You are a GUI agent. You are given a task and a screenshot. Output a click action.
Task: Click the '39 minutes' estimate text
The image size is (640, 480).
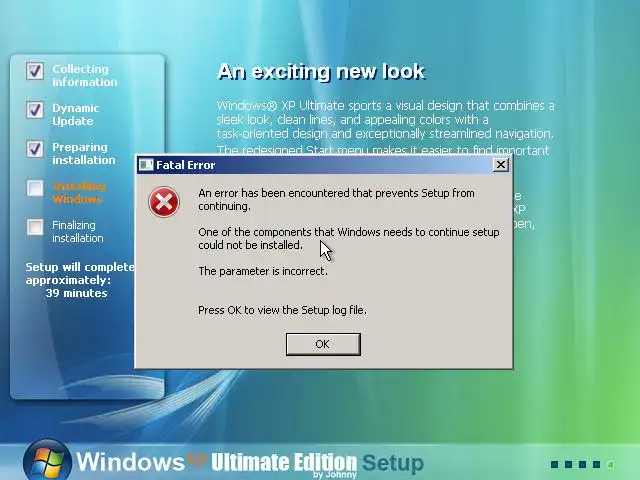point(77,293)
